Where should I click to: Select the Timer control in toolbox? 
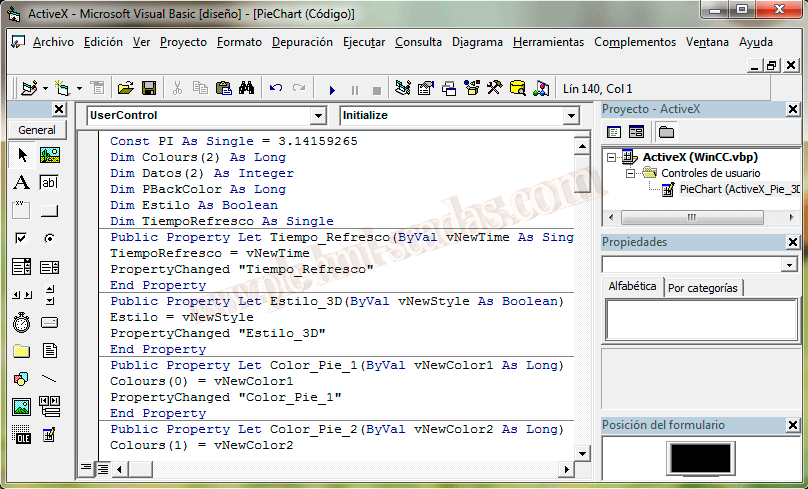coord(21,323)
